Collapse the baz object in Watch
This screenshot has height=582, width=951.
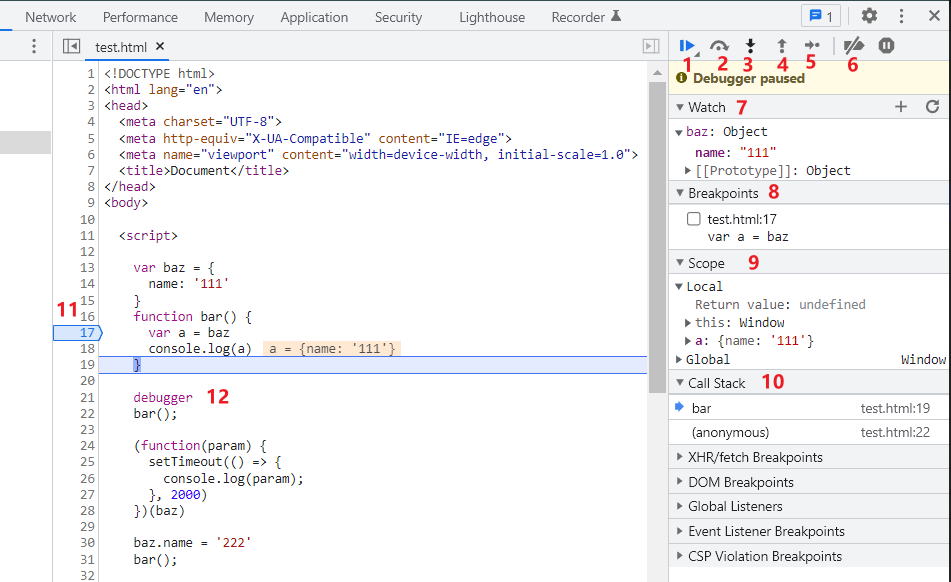click(x=679, y=132)
